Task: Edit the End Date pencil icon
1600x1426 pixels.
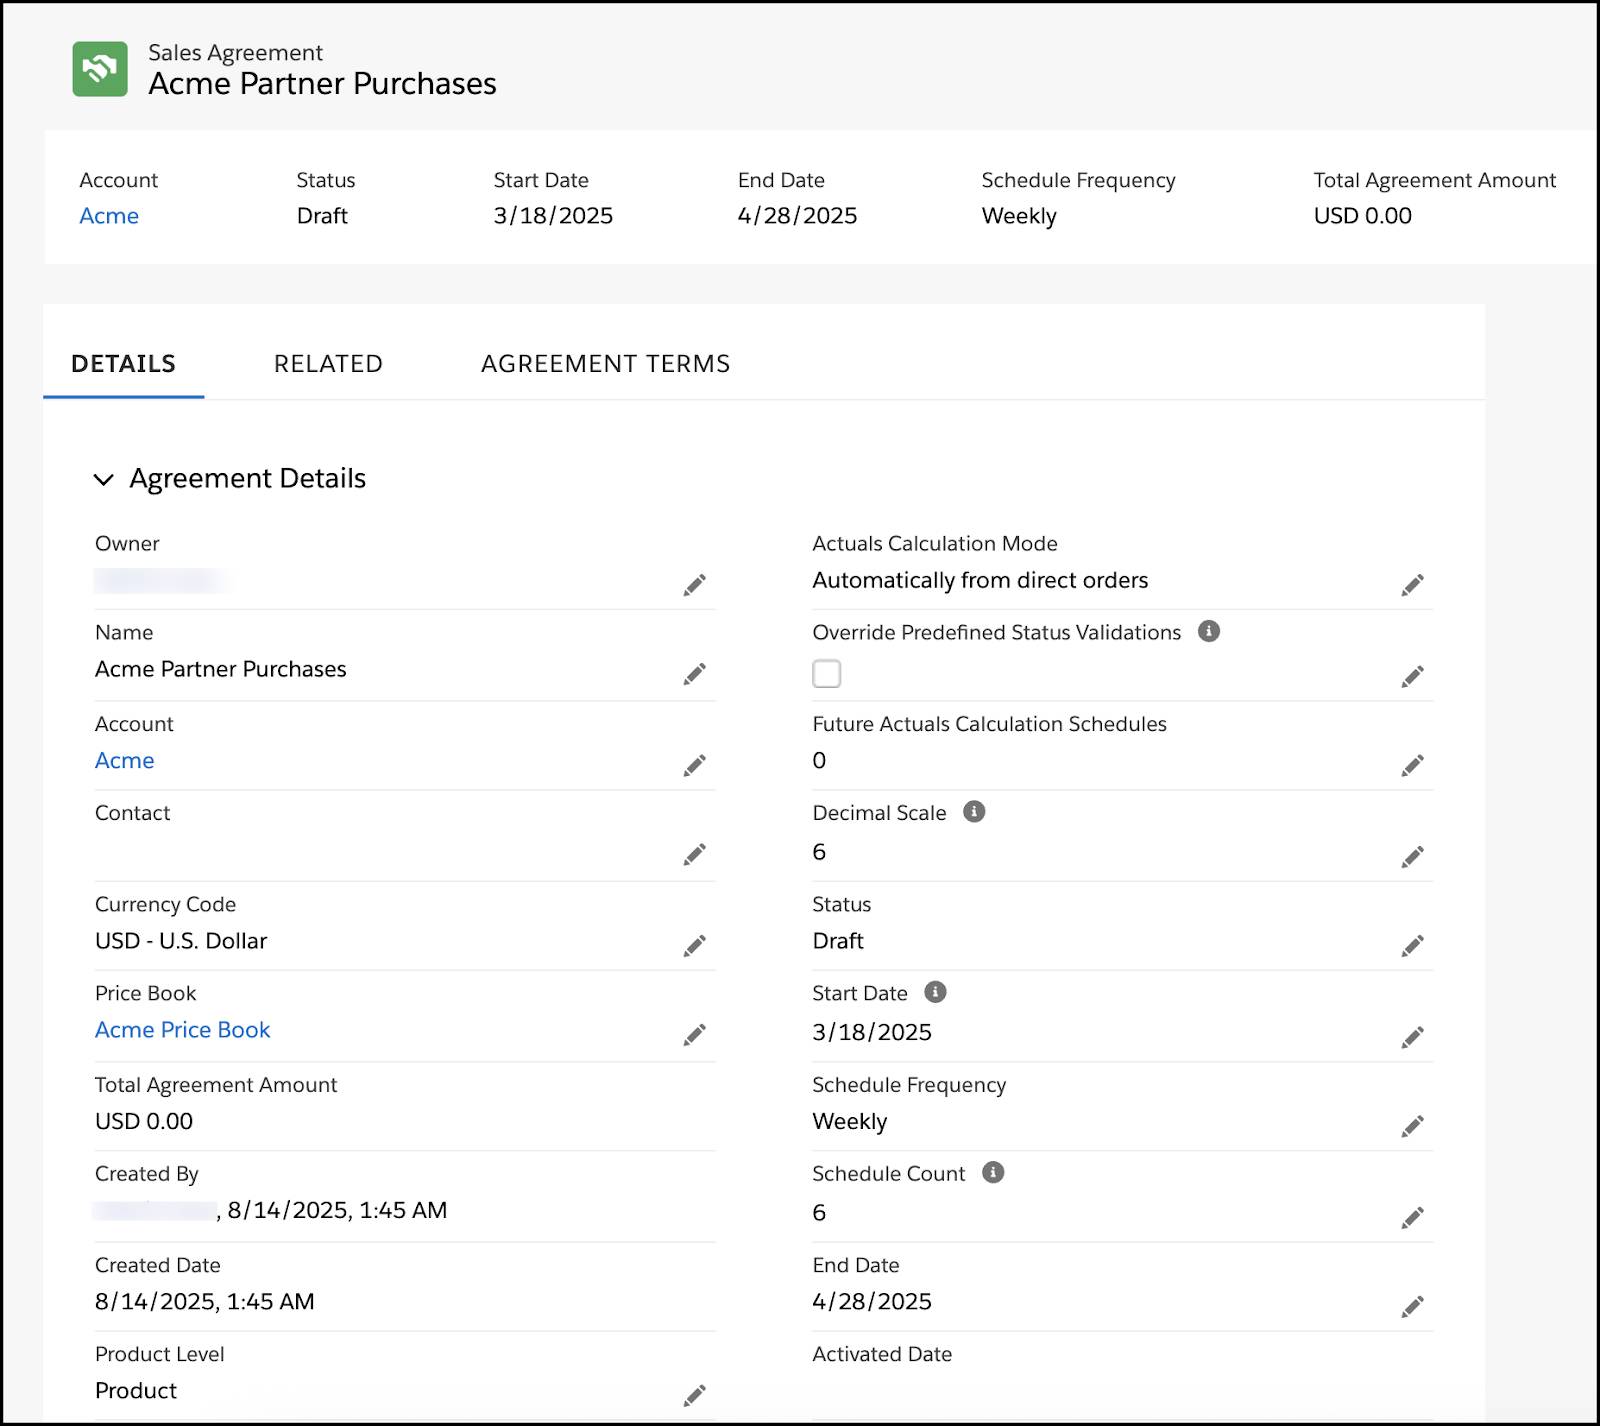Action: pos(1412,1306)
